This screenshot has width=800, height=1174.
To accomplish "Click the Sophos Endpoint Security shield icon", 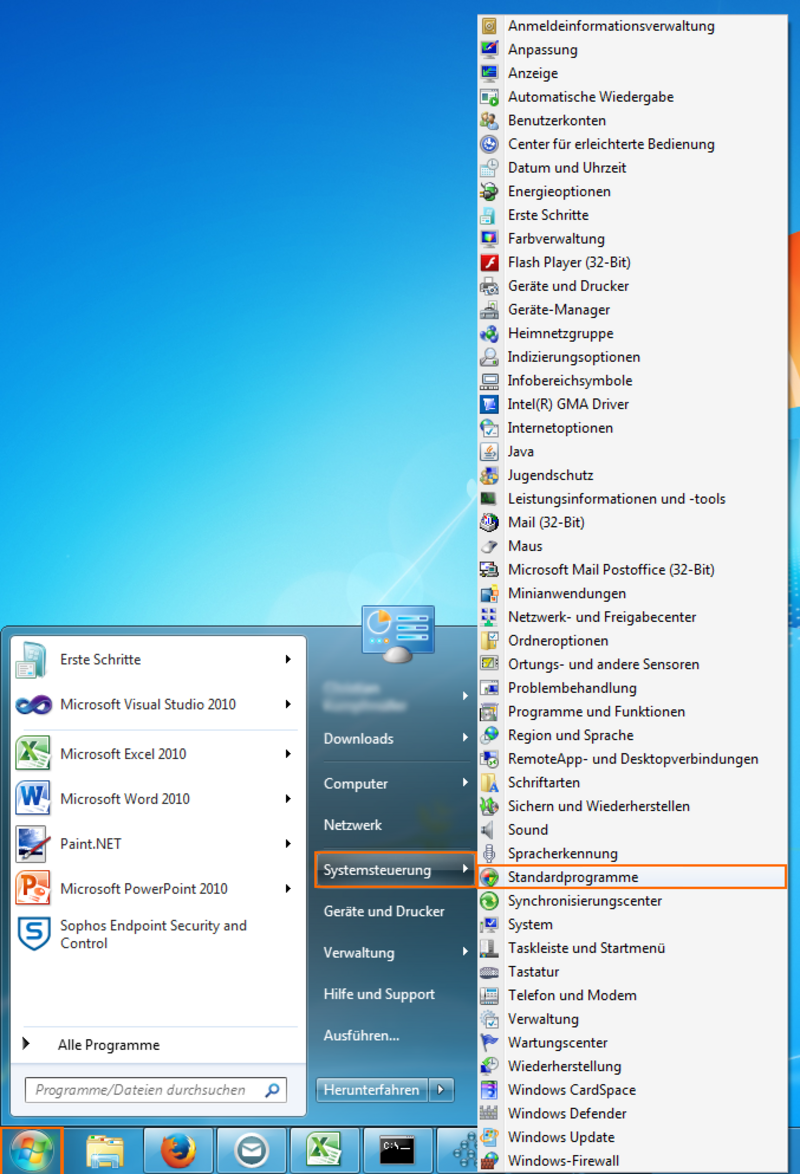I will [34, 934].
